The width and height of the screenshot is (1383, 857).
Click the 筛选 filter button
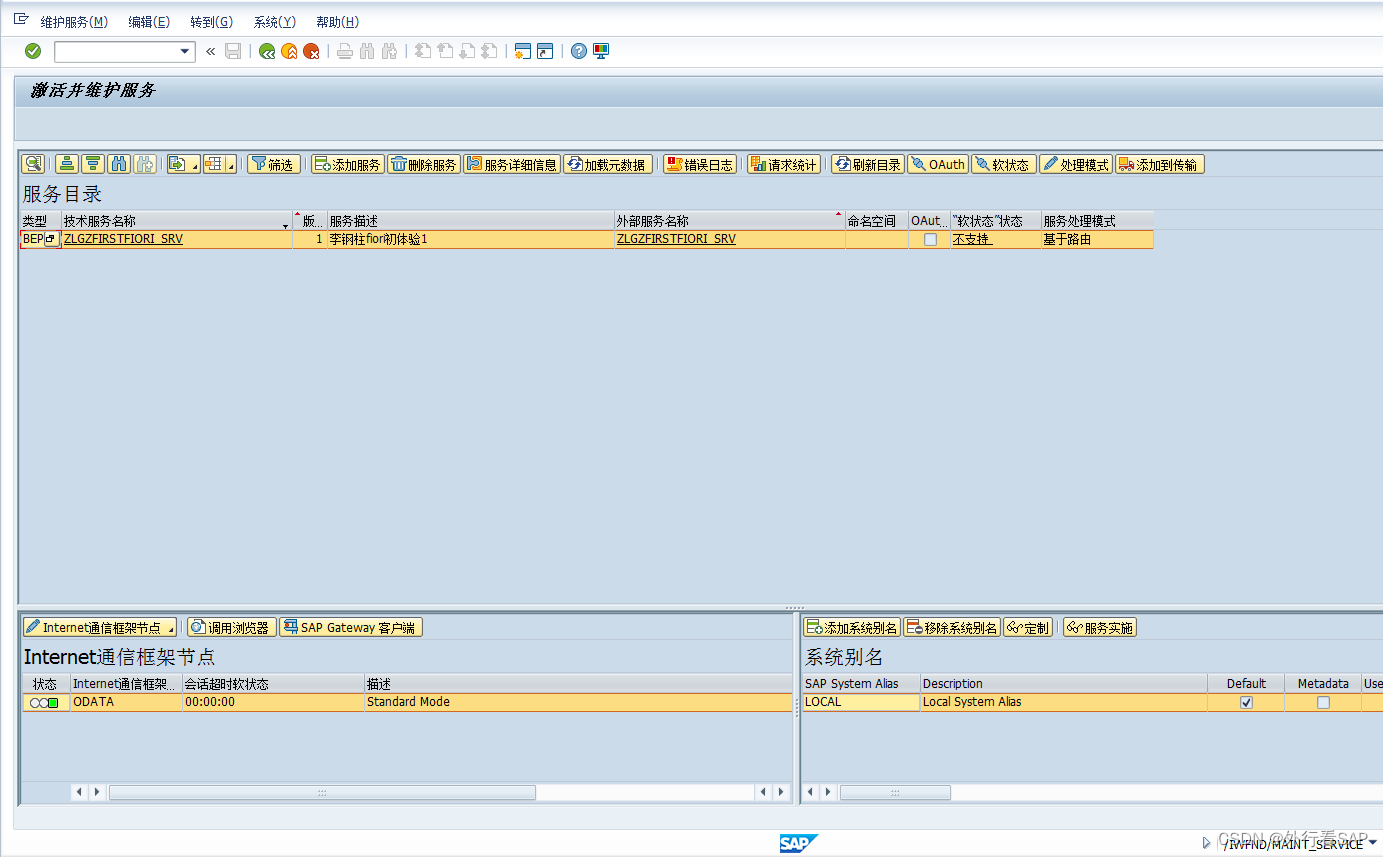click(272, 164)
